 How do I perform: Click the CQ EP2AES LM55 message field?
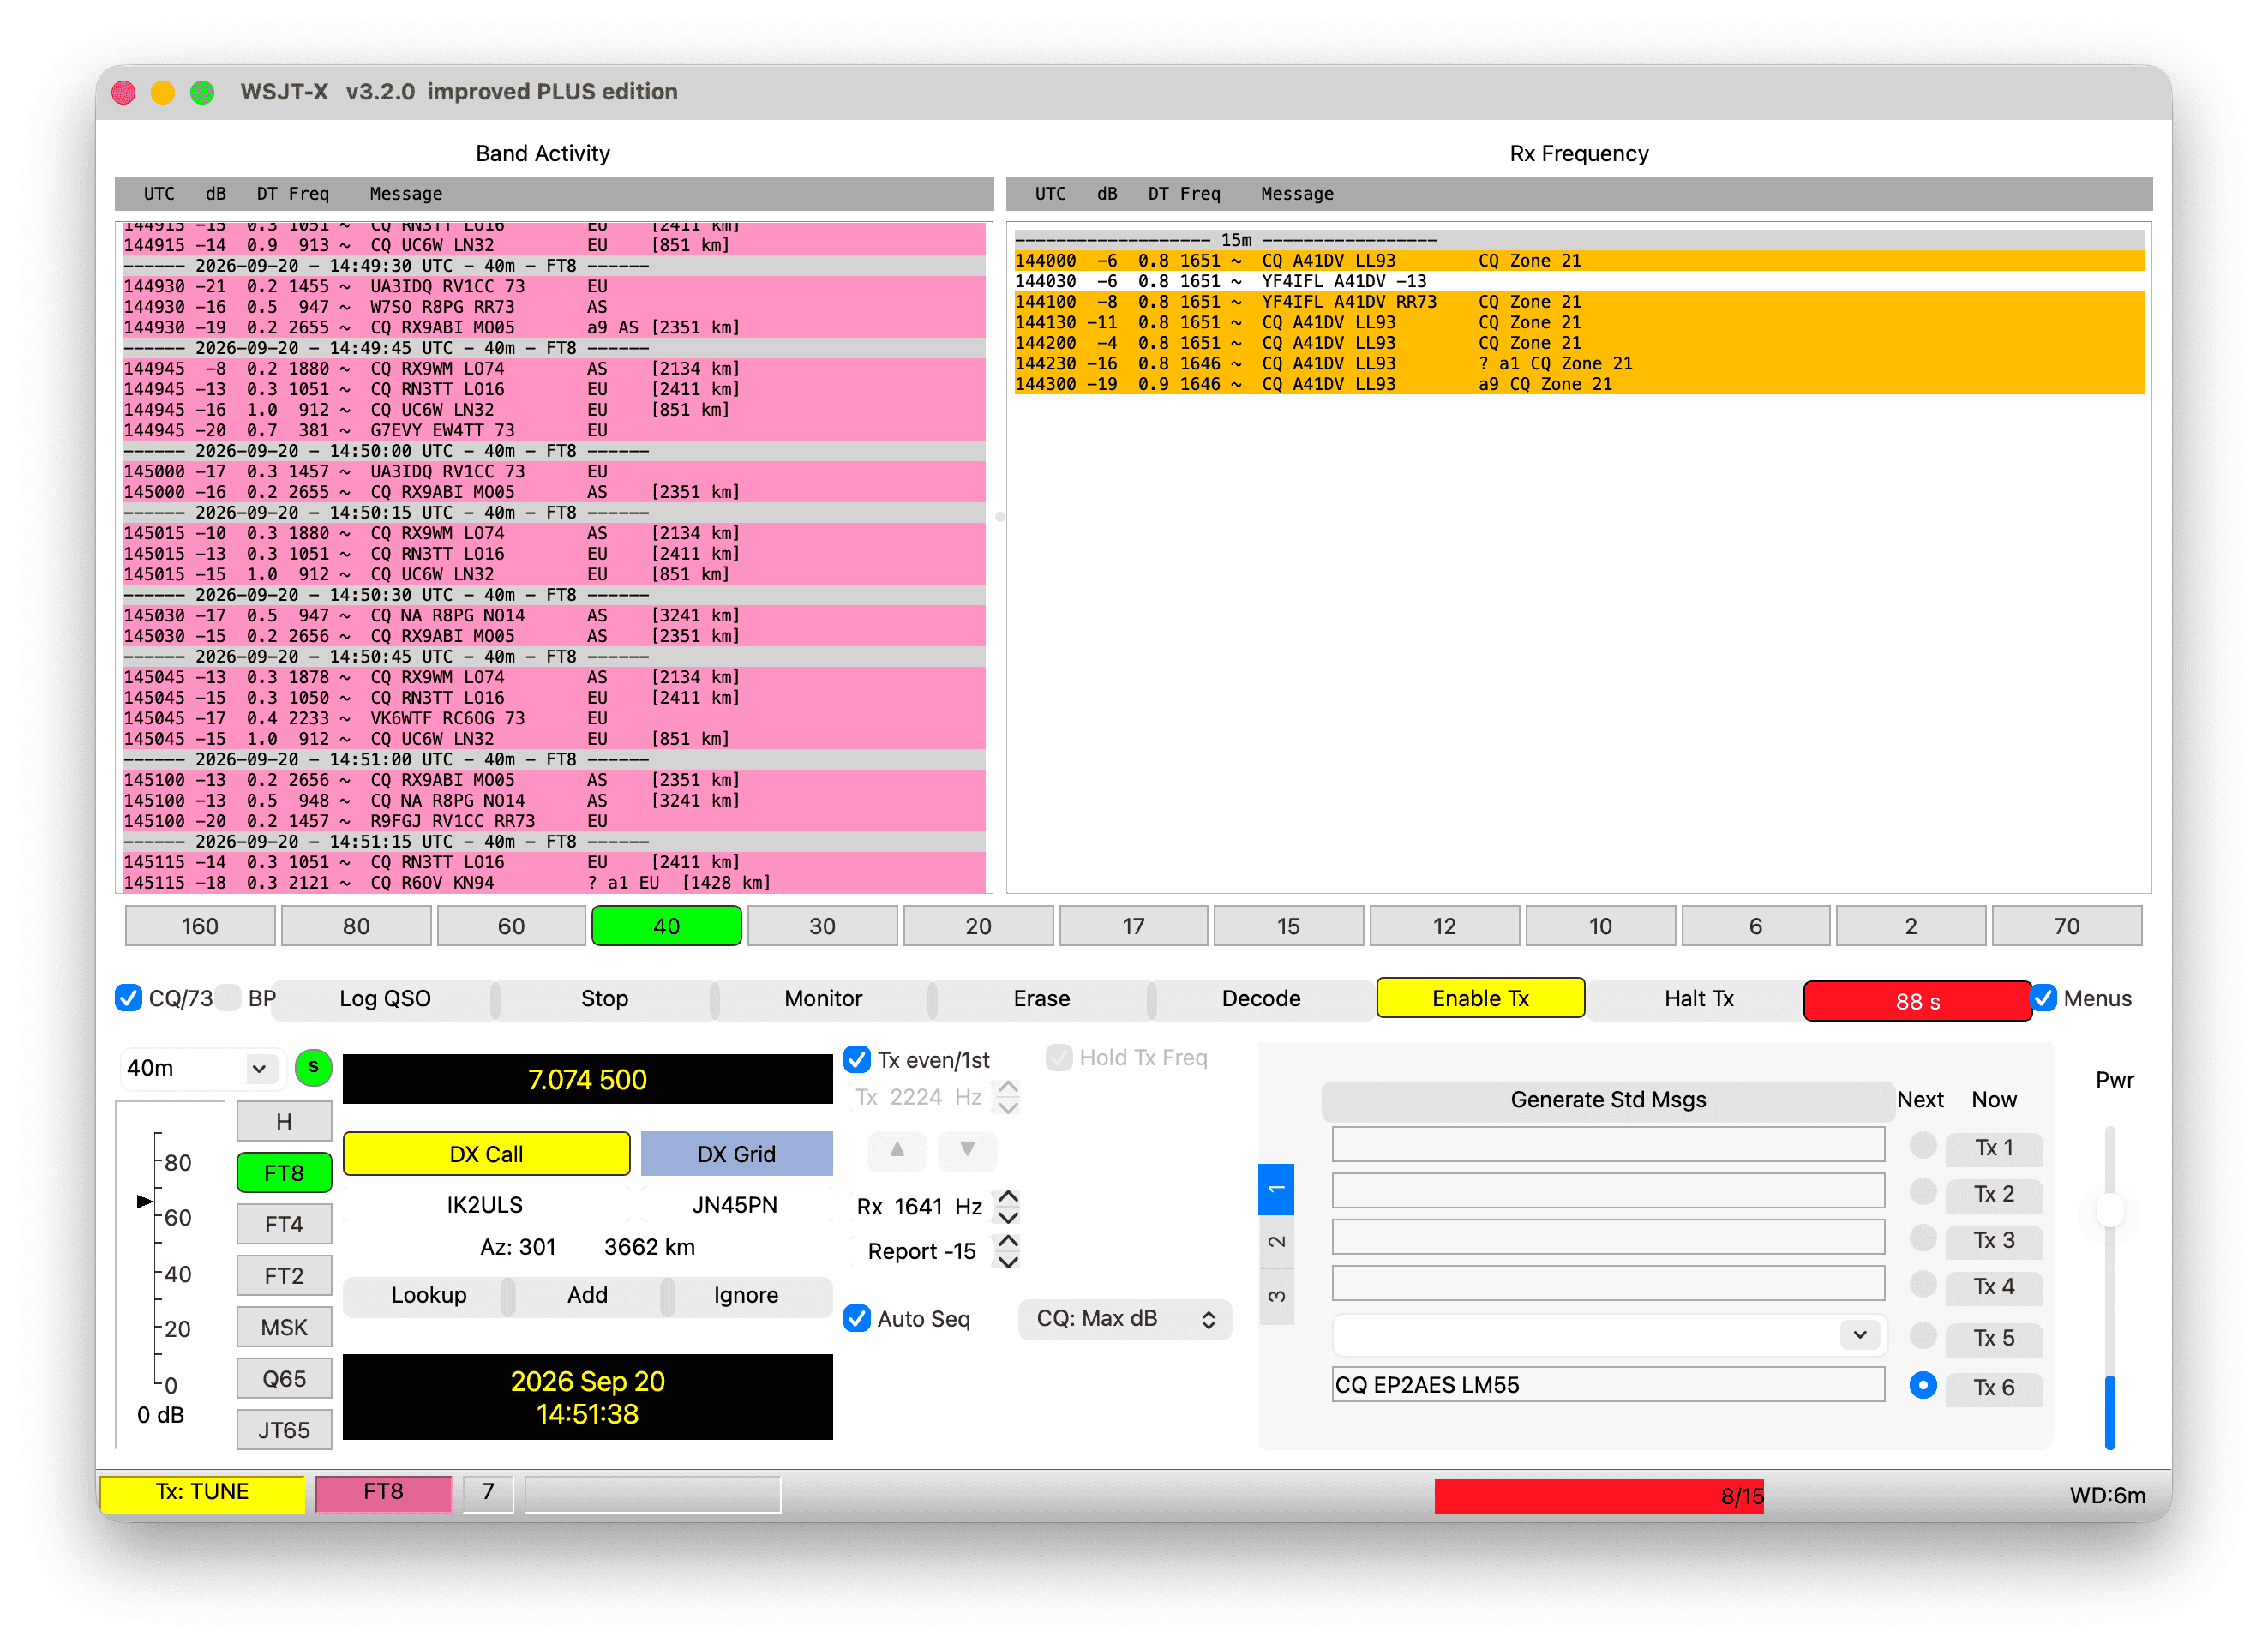1608,1386
